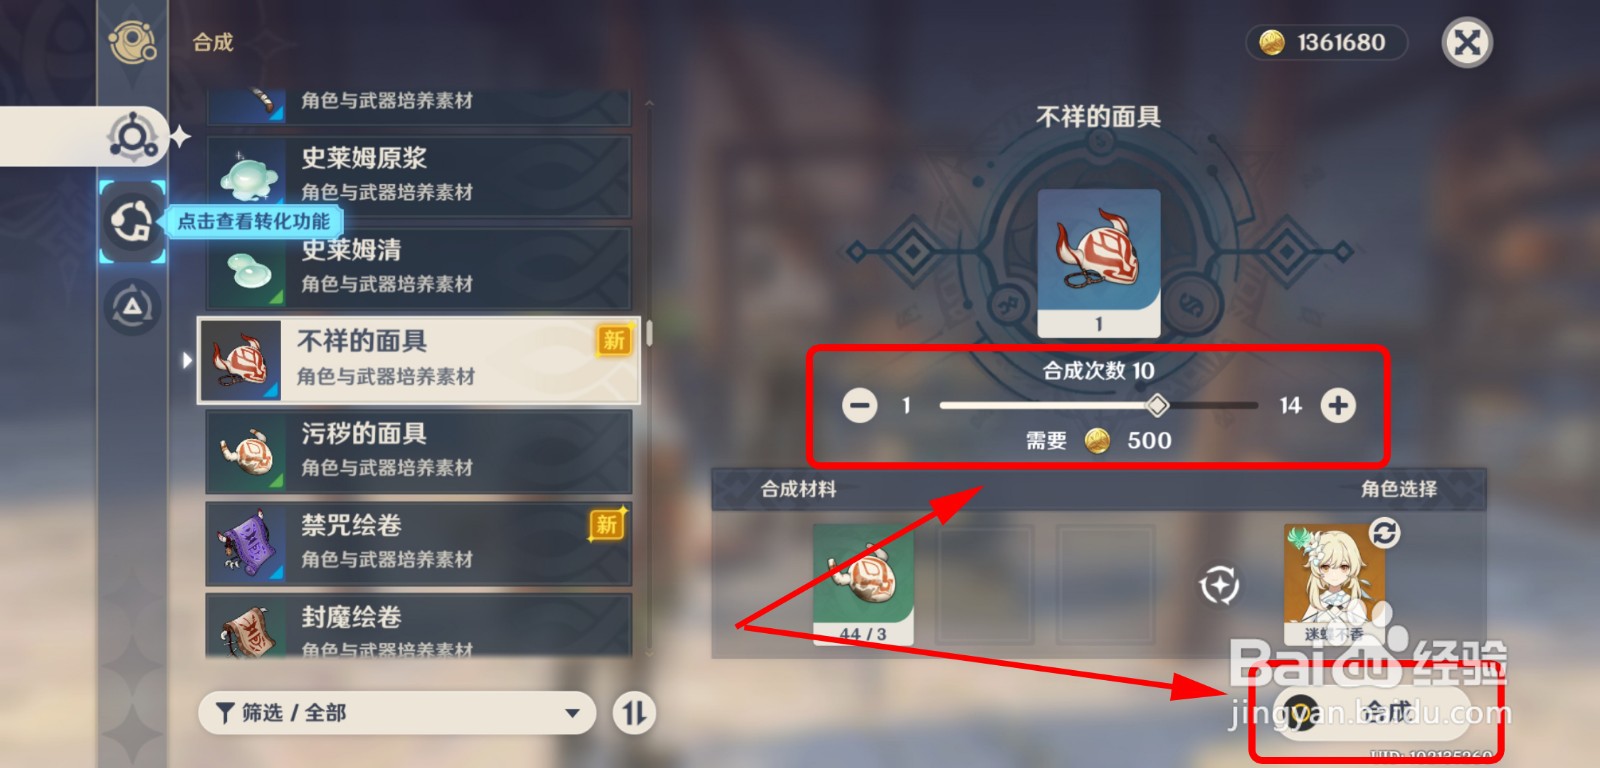Close the crafting window
The image size is (1600, 768).
1467,42
